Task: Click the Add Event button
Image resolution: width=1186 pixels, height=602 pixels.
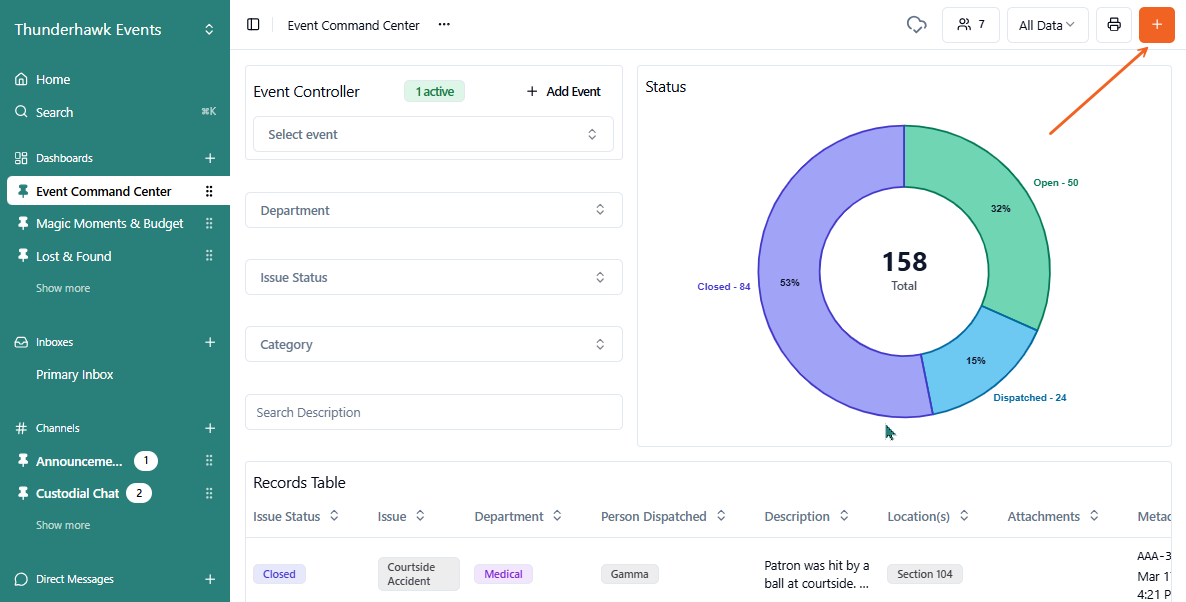Action: pos(563,92)
